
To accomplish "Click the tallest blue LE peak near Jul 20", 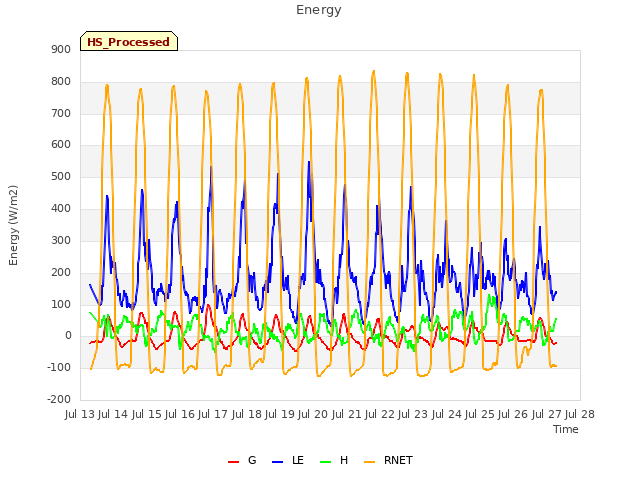I will coord(309,162).
